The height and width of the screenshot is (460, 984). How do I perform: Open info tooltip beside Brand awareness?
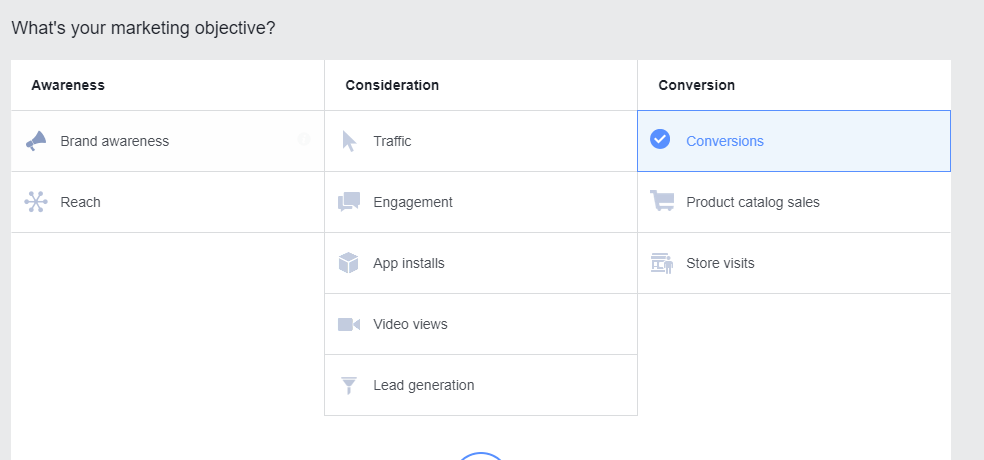point(304,139)
